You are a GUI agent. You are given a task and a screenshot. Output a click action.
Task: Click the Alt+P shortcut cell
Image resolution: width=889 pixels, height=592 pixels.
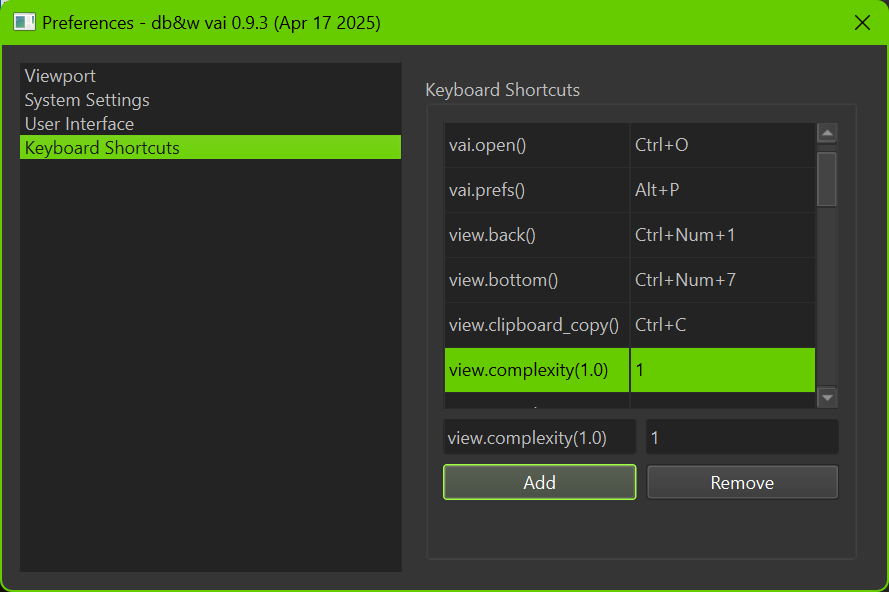tap(723, 190)
